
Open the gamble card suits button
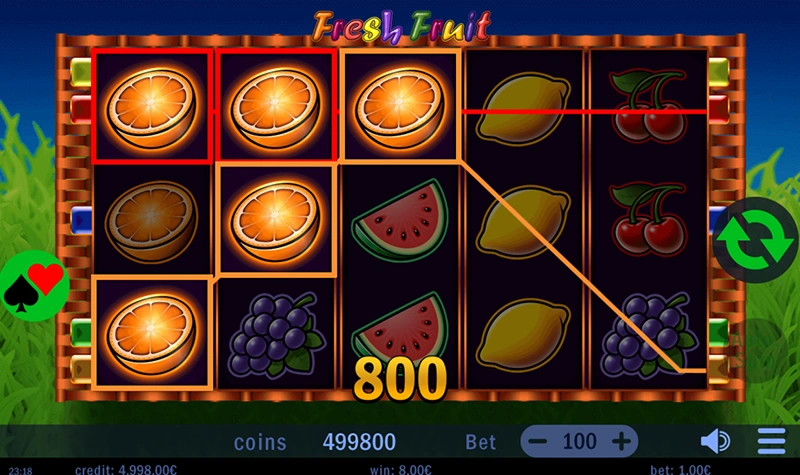[x=35, y=286]
